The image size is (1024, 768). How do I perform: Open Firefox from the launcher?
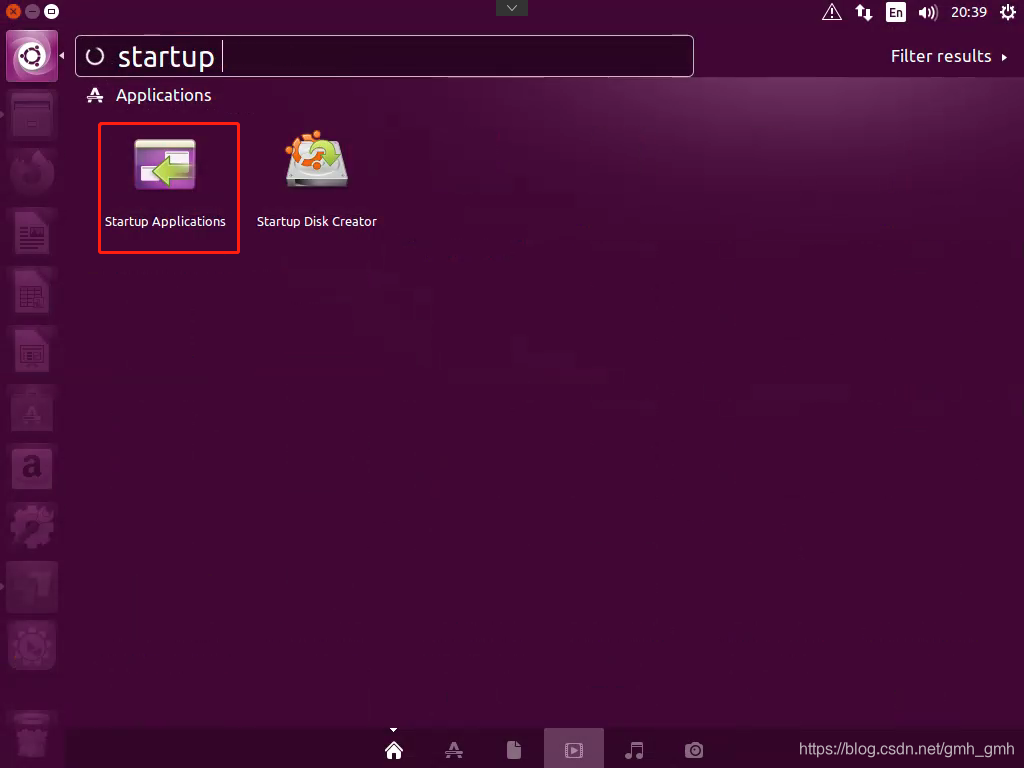pyautogui.click(x=31, y=171)
